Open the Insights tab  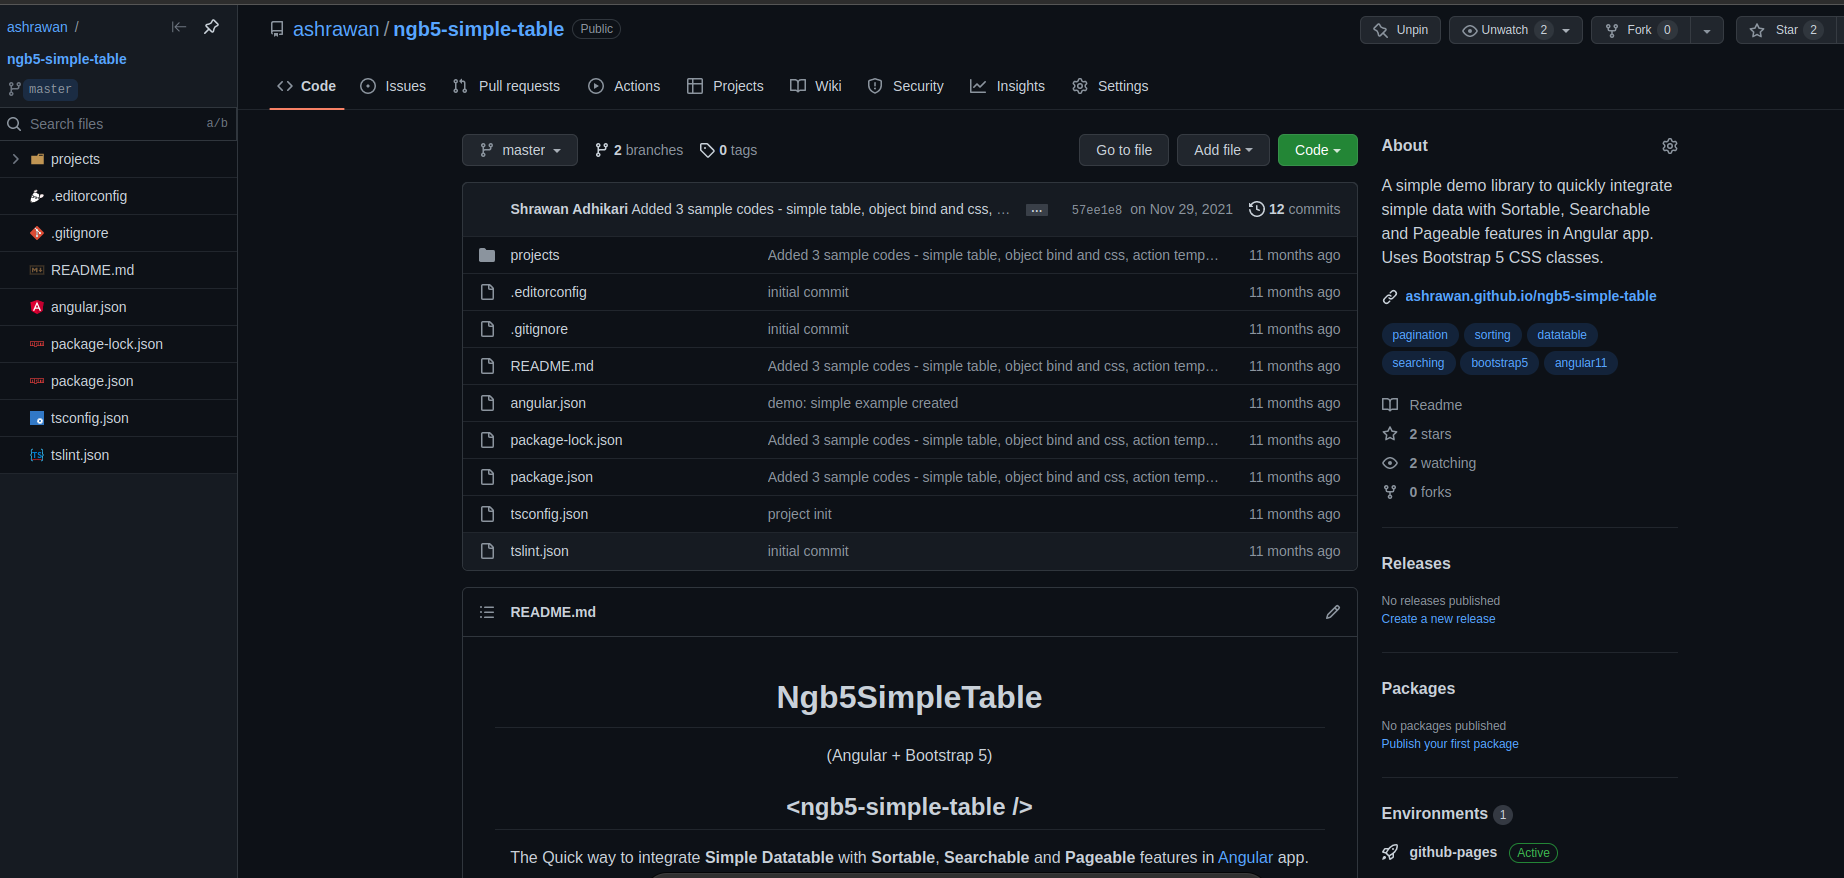[x=1007, y=86]
